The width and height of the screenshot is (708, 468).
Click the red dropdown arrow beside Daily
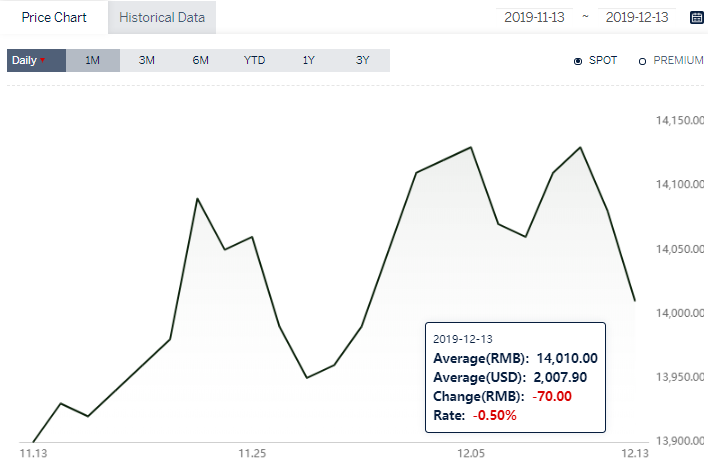(x=42, y=60)
